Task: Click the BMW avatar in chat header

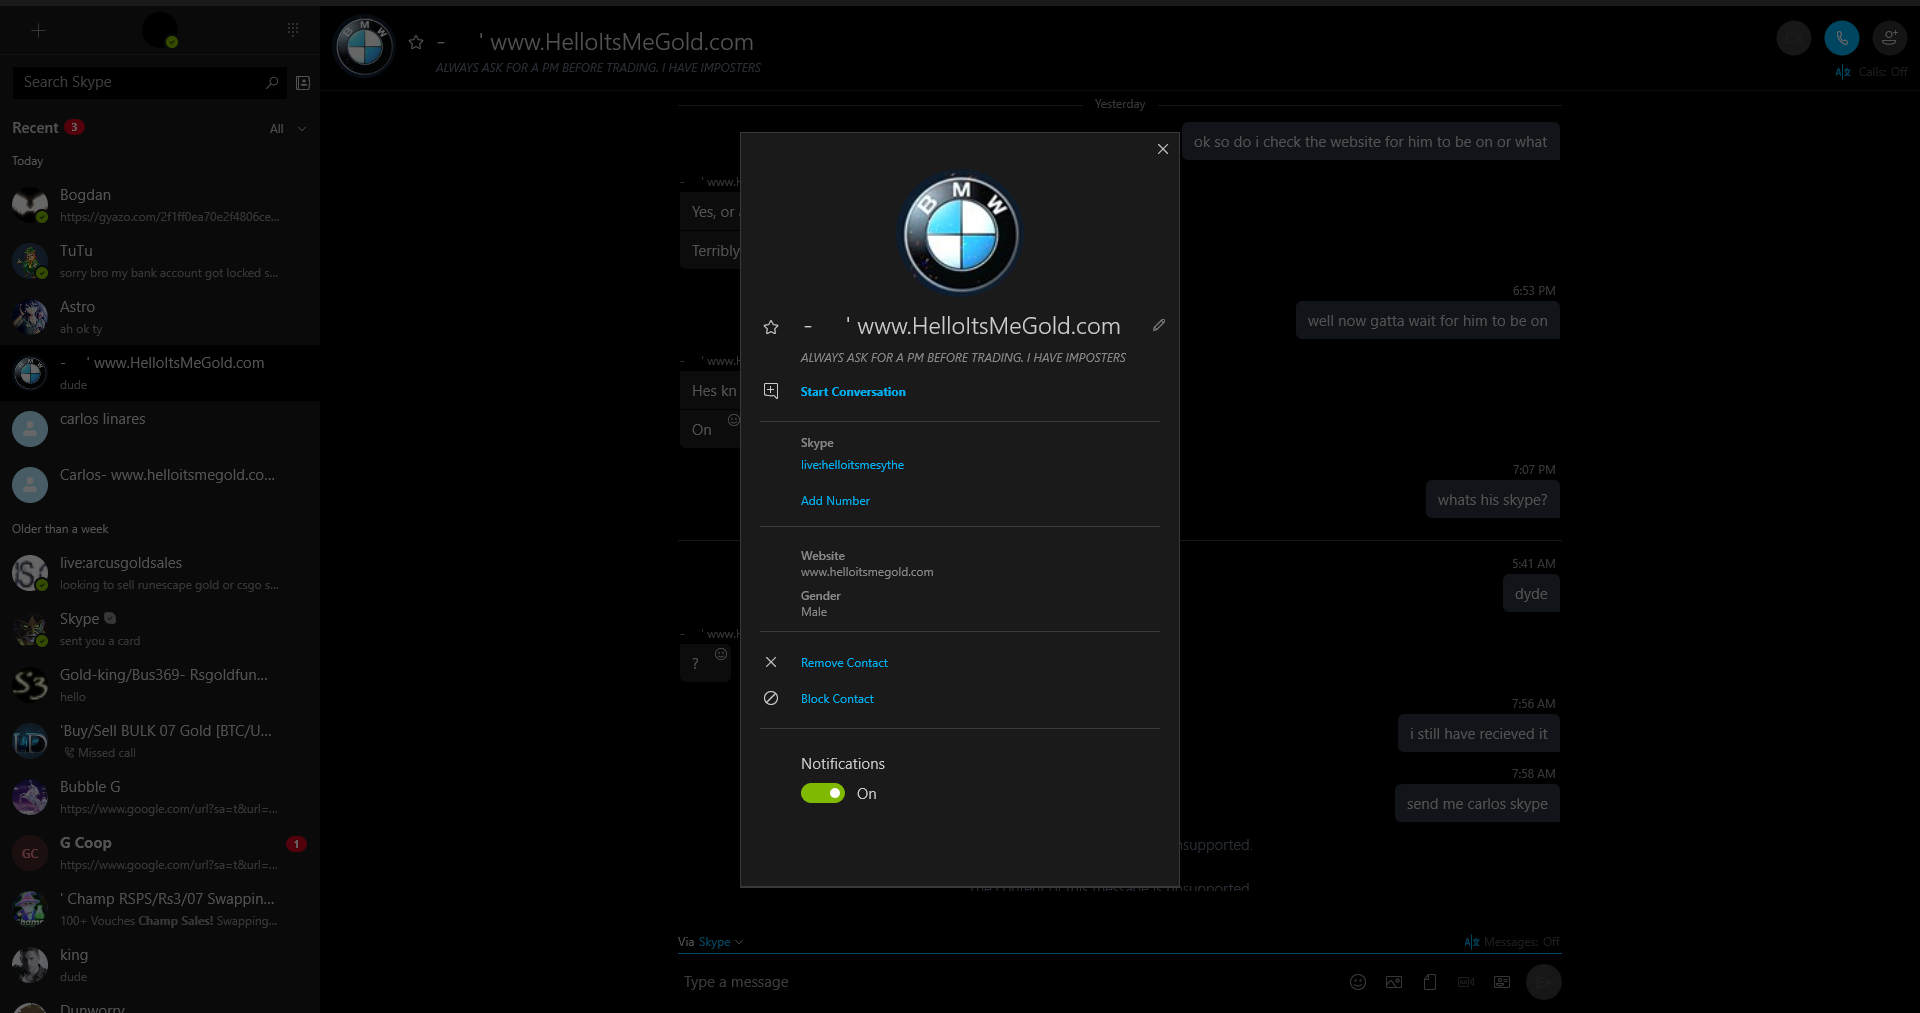Action: coord(364,46)
